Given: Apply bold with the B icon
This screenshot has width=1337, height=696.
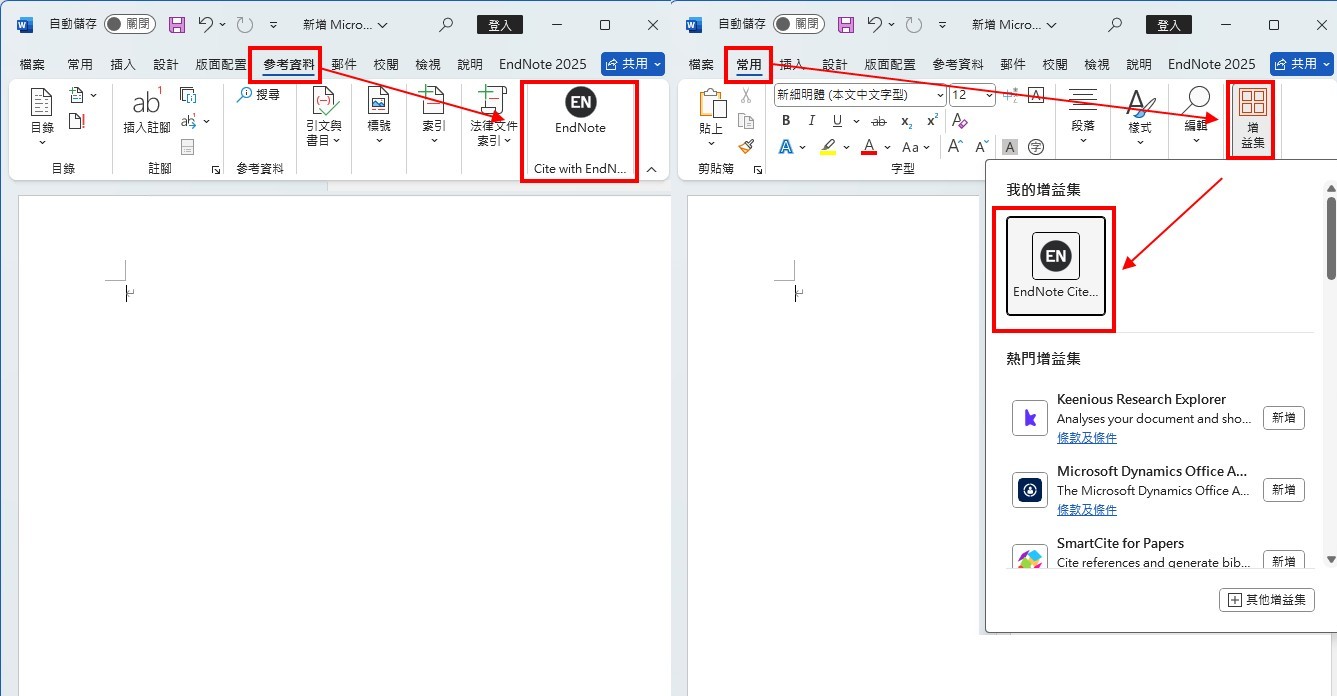Looking at the screenshot, I should click(x=786, y=121).
